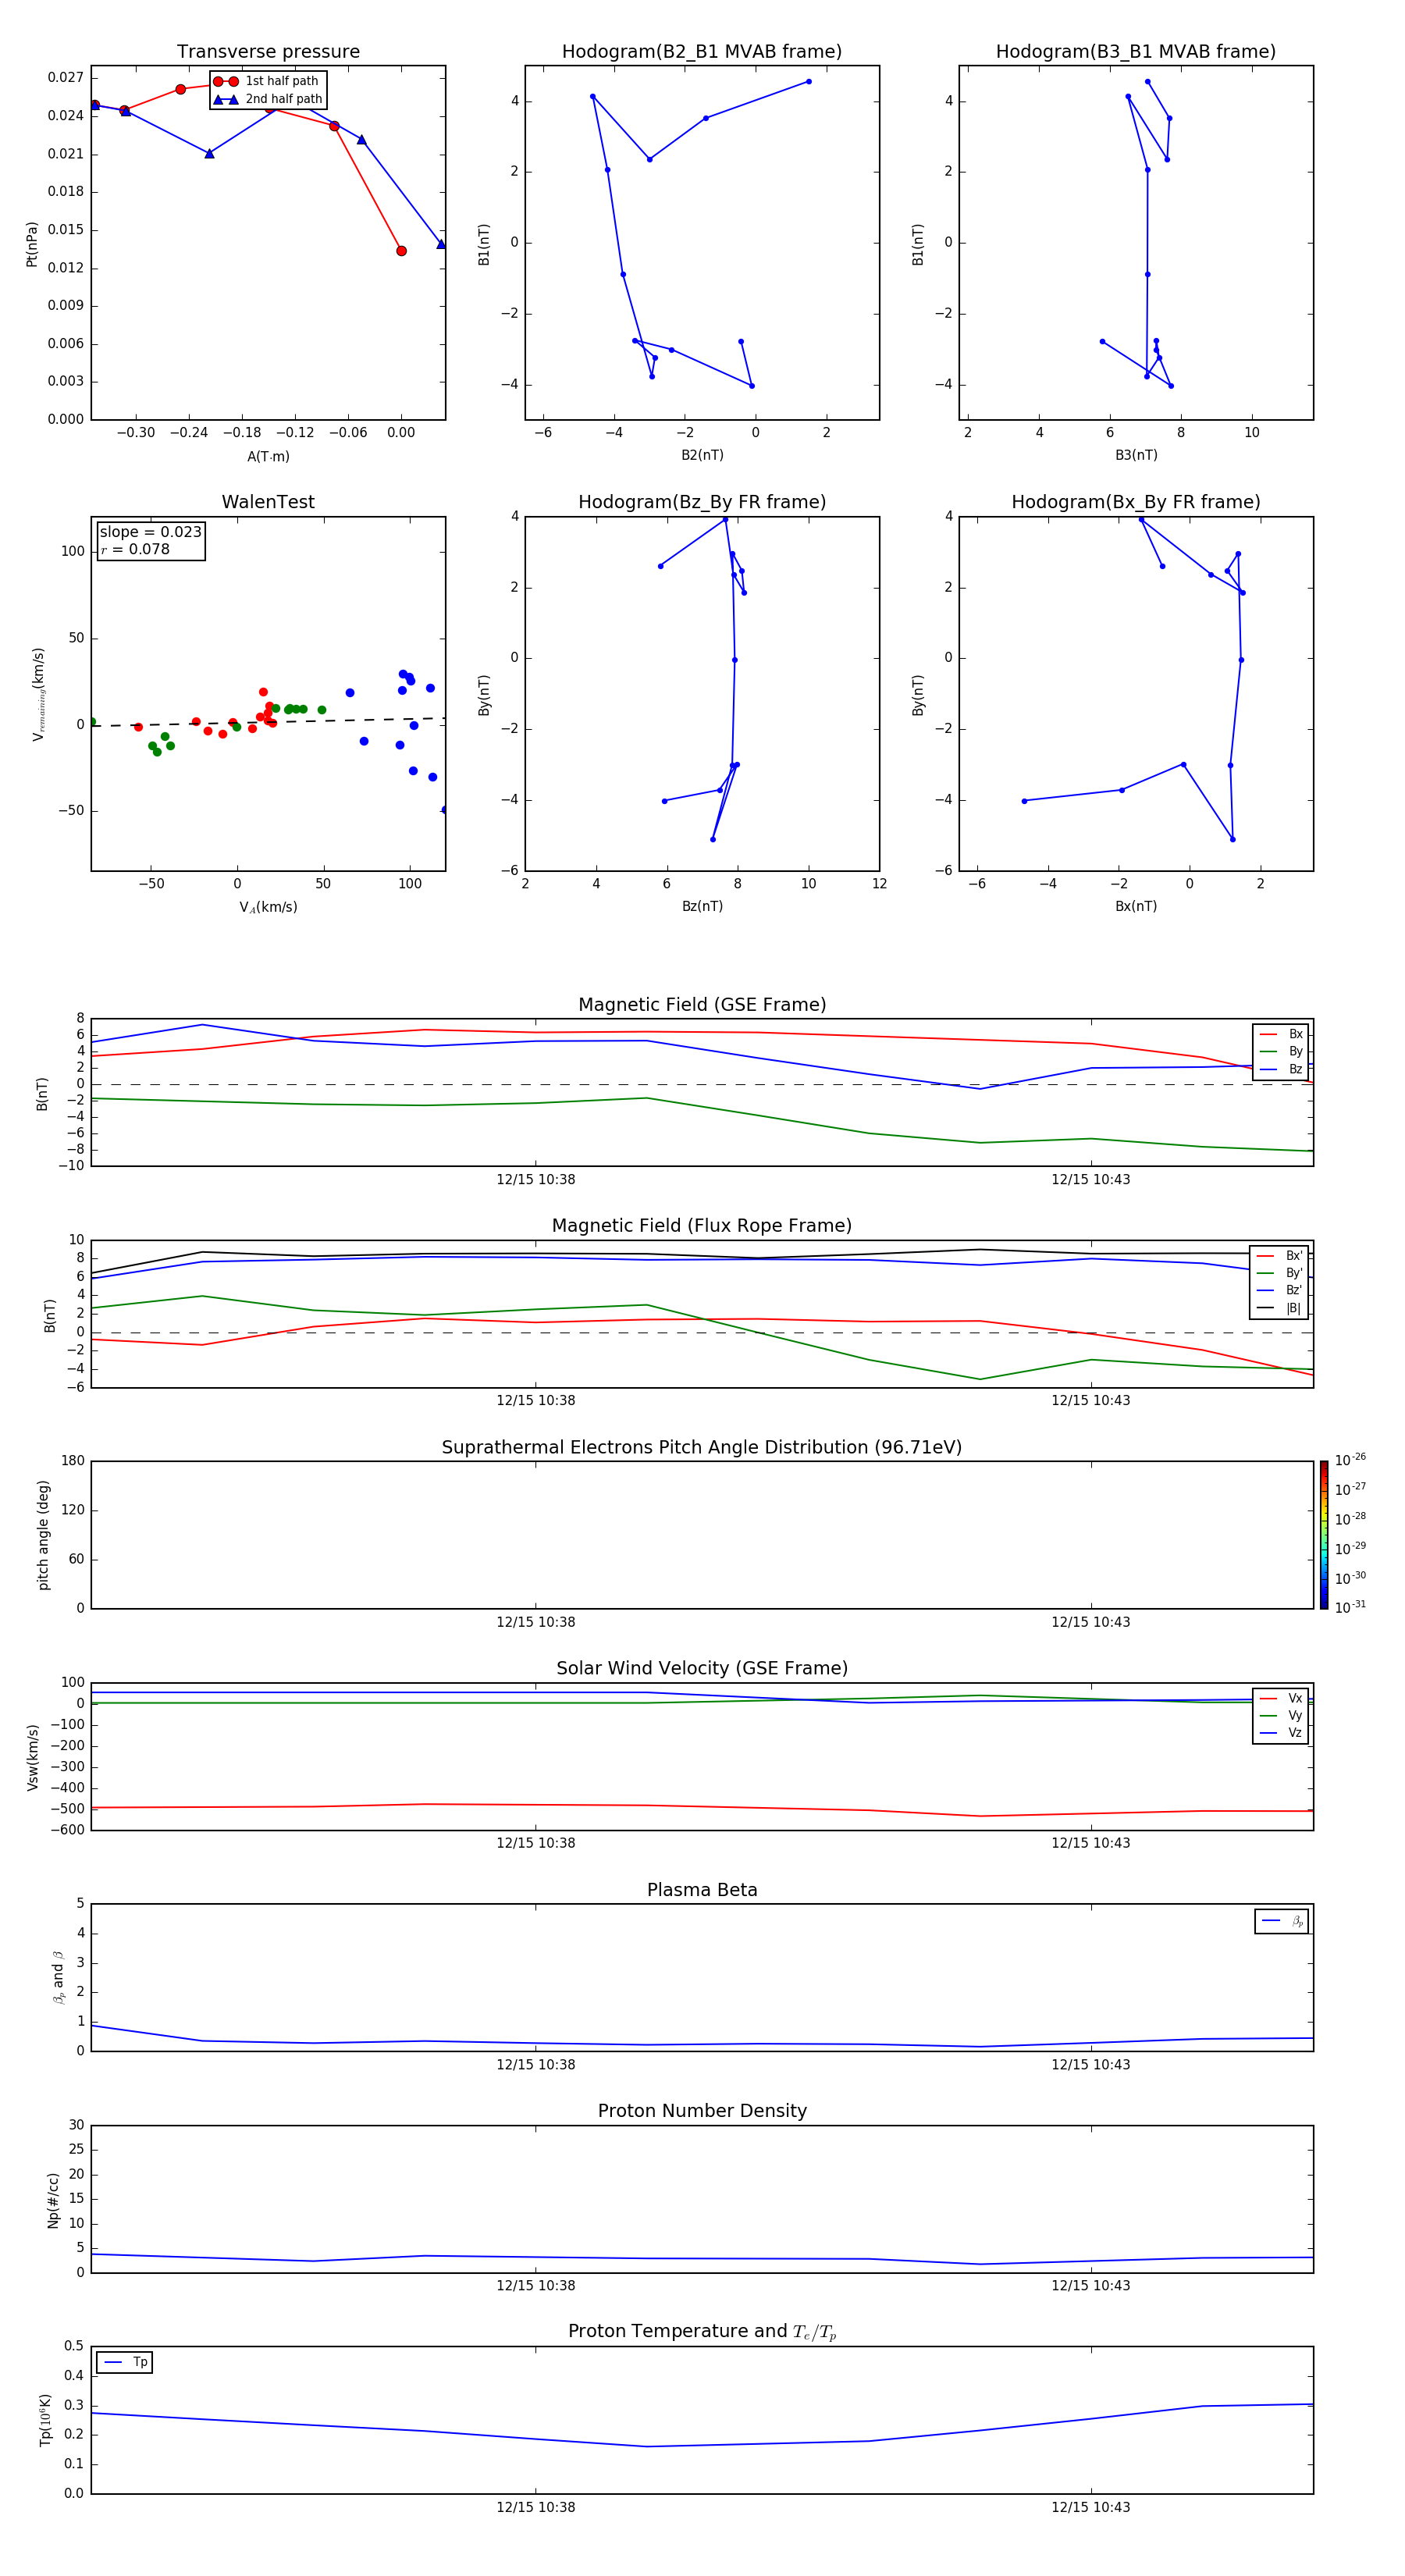
Task: Select the "slope = 0.023" annotation text
Action: (150, 532)
